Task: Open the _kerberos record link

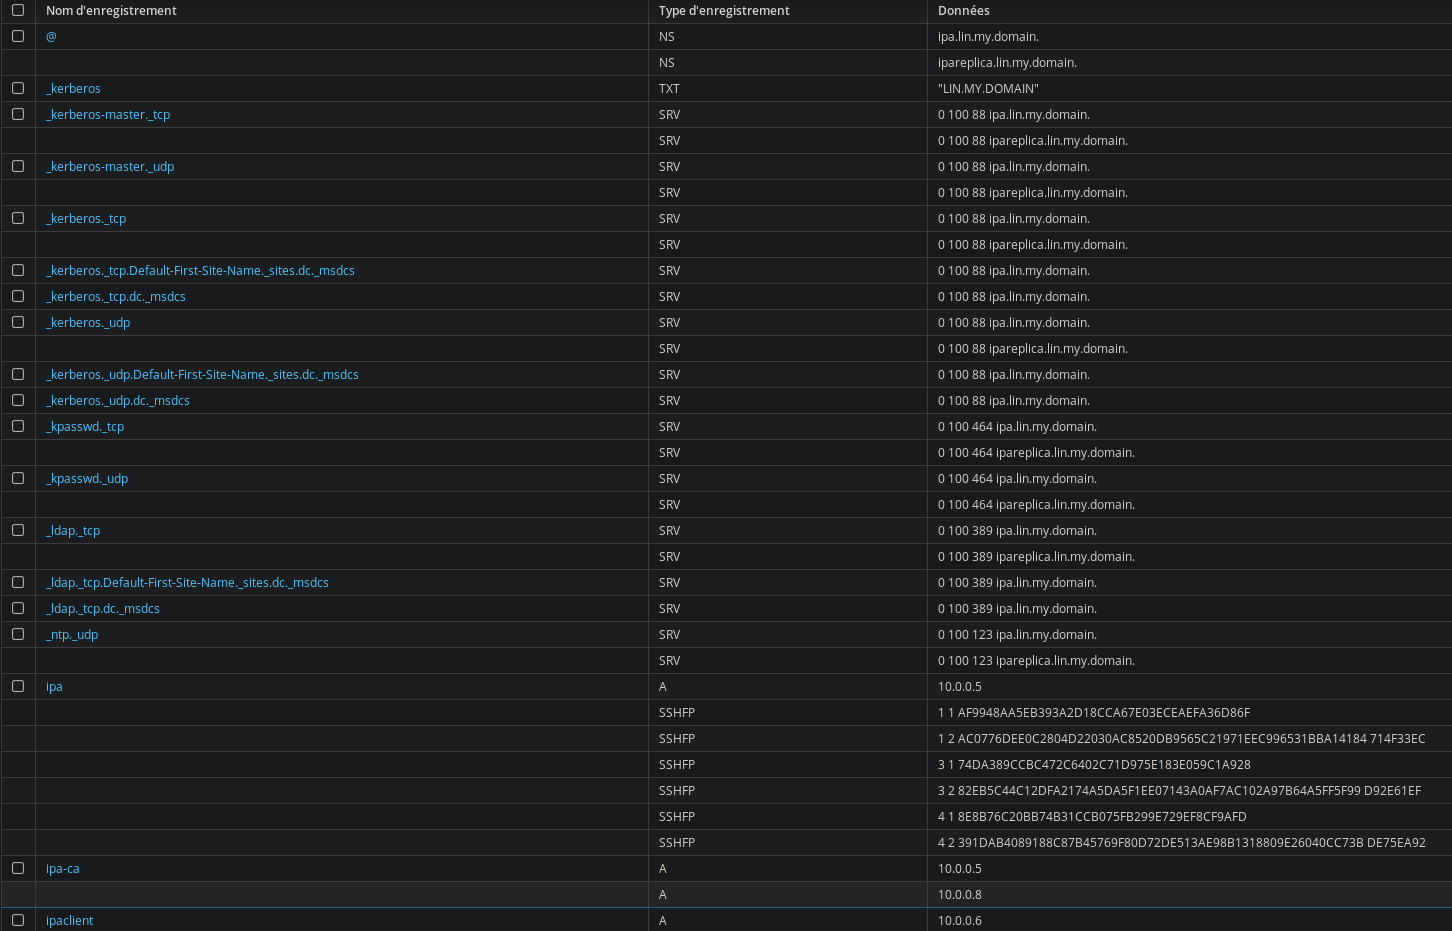Action: tap(73, 88)
